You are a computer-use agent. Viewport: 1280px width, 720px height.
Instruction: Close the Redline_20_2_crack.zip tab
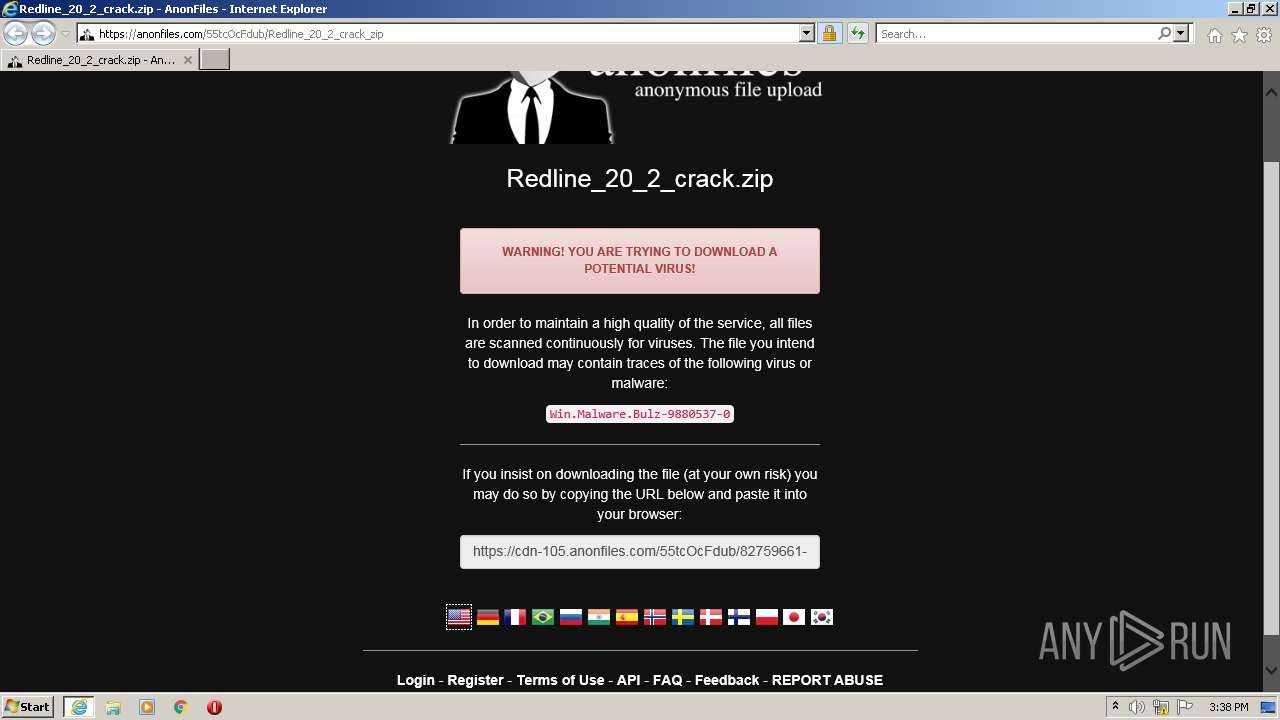coord(187,60)
